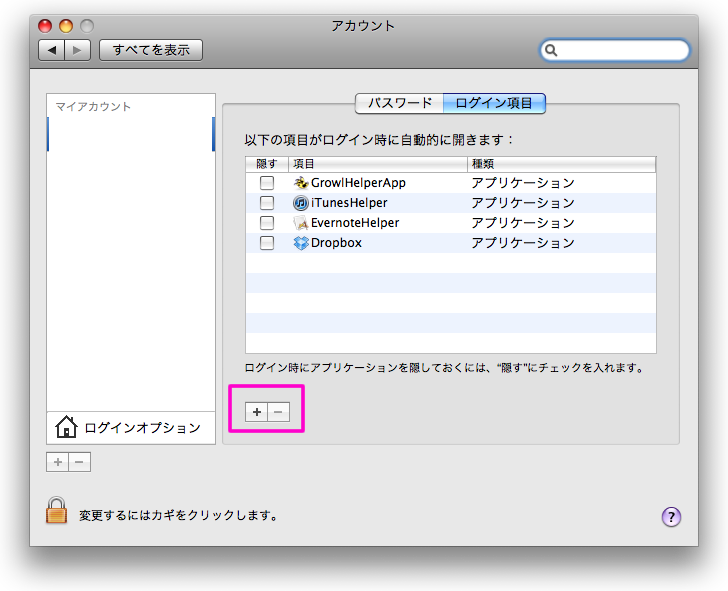Tick the hide checkbox for iTunesHelper
Image resolution: width=728 pixels, height=591 pixels.
click(x=266, y=203)
